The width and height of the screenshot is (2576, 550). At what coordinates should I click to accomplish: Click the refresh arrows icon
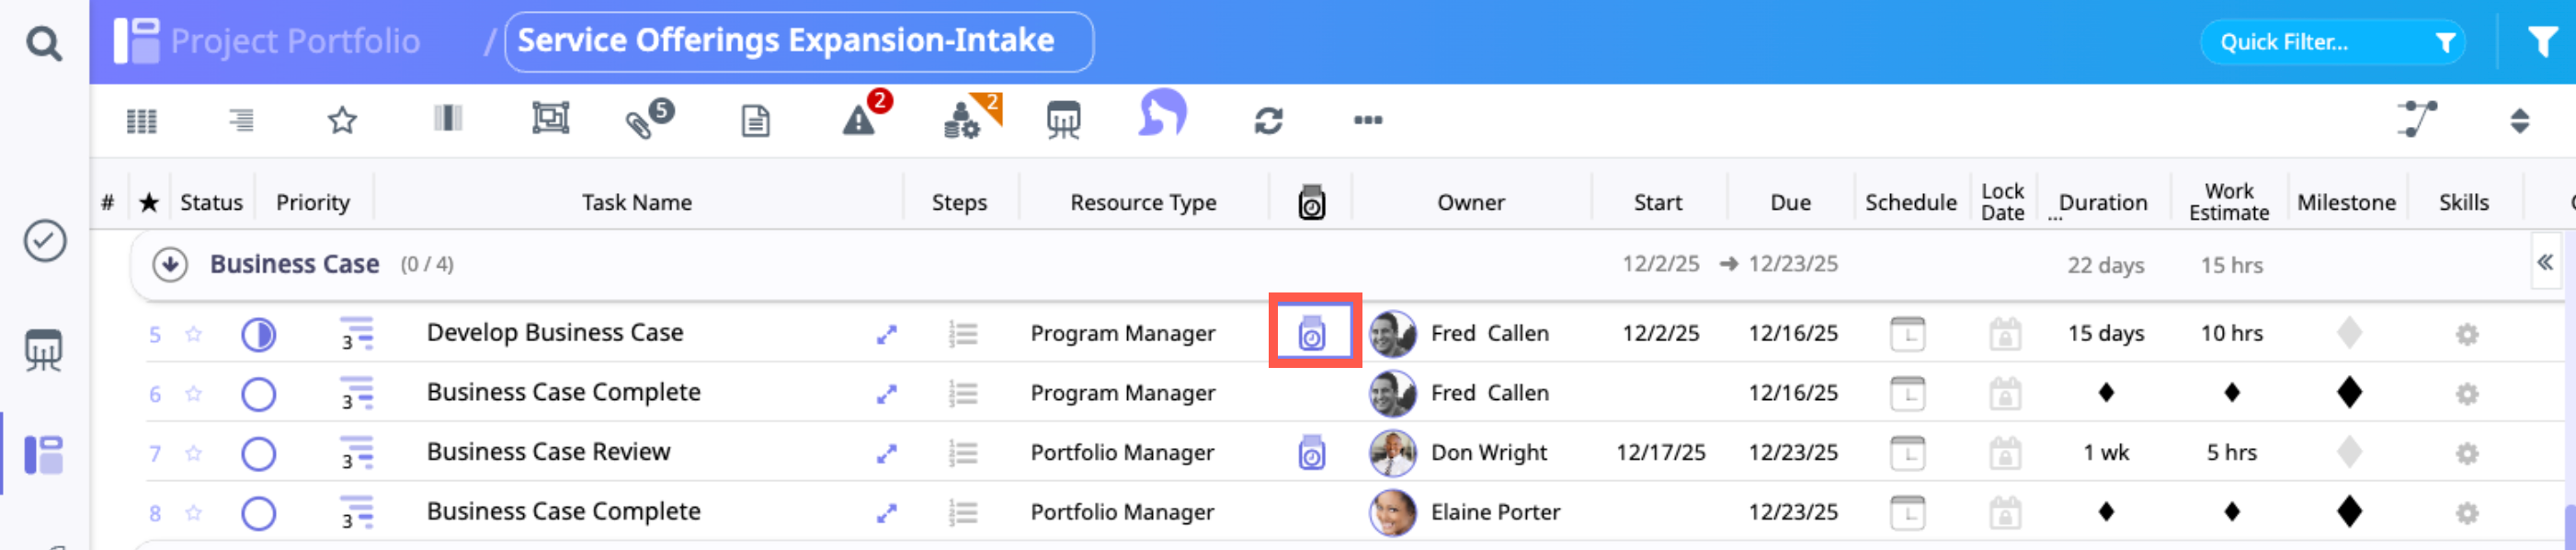(x=1268, y=120)
